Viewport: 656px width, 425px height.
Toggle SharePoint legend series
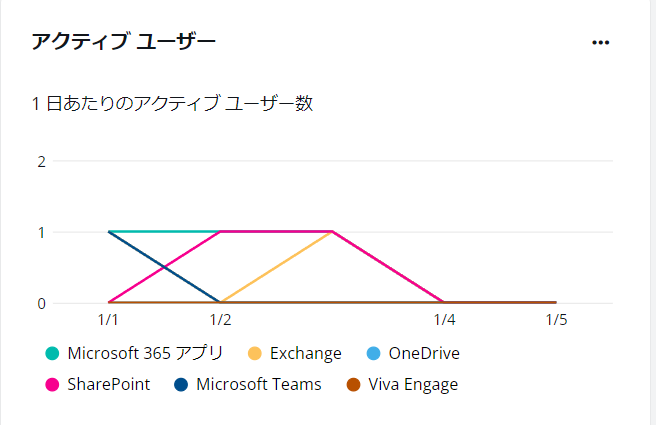[97, 384]
